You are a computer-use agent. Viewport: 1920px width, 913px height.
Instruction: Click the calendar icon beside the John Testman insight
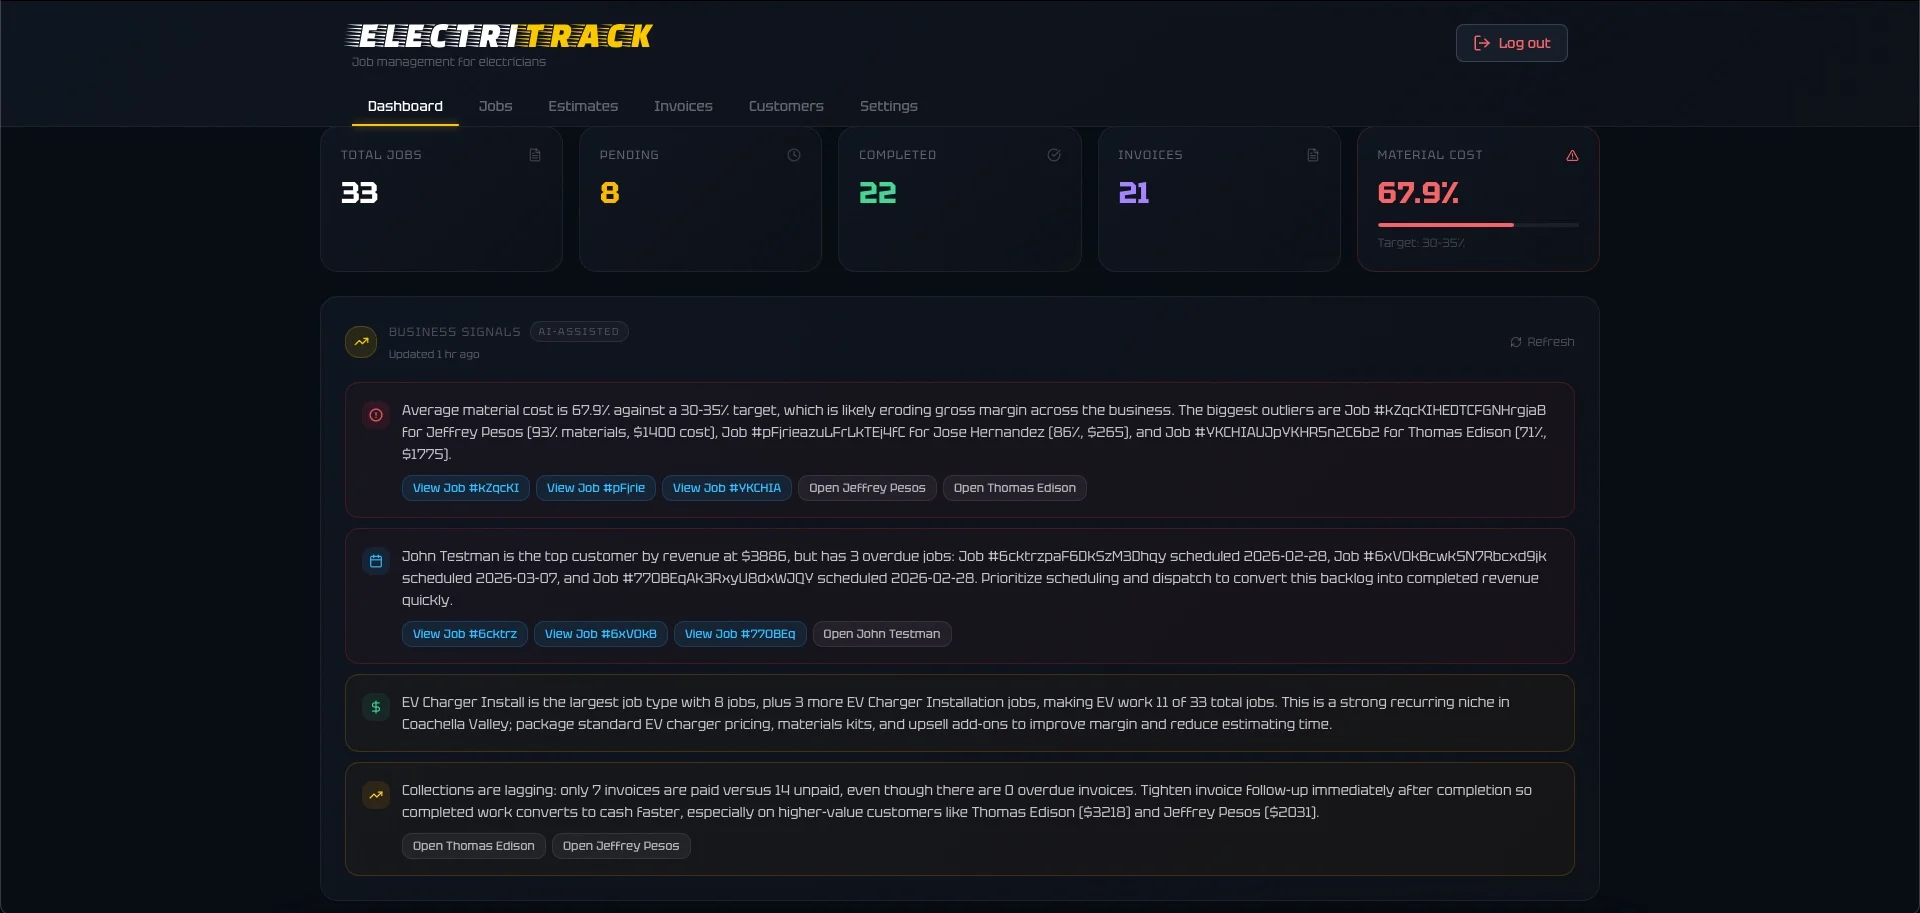[x=376, y=562]
